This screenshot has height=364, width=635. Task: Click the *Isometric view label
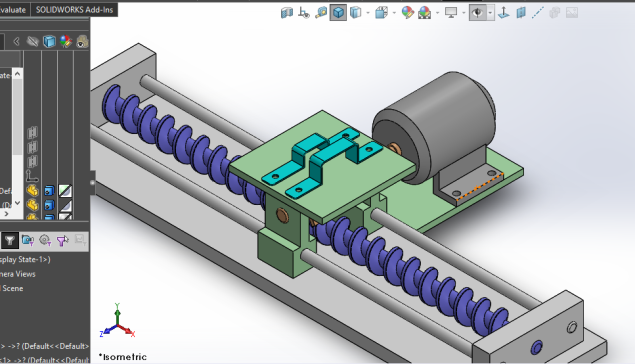[x=123, y=357]
